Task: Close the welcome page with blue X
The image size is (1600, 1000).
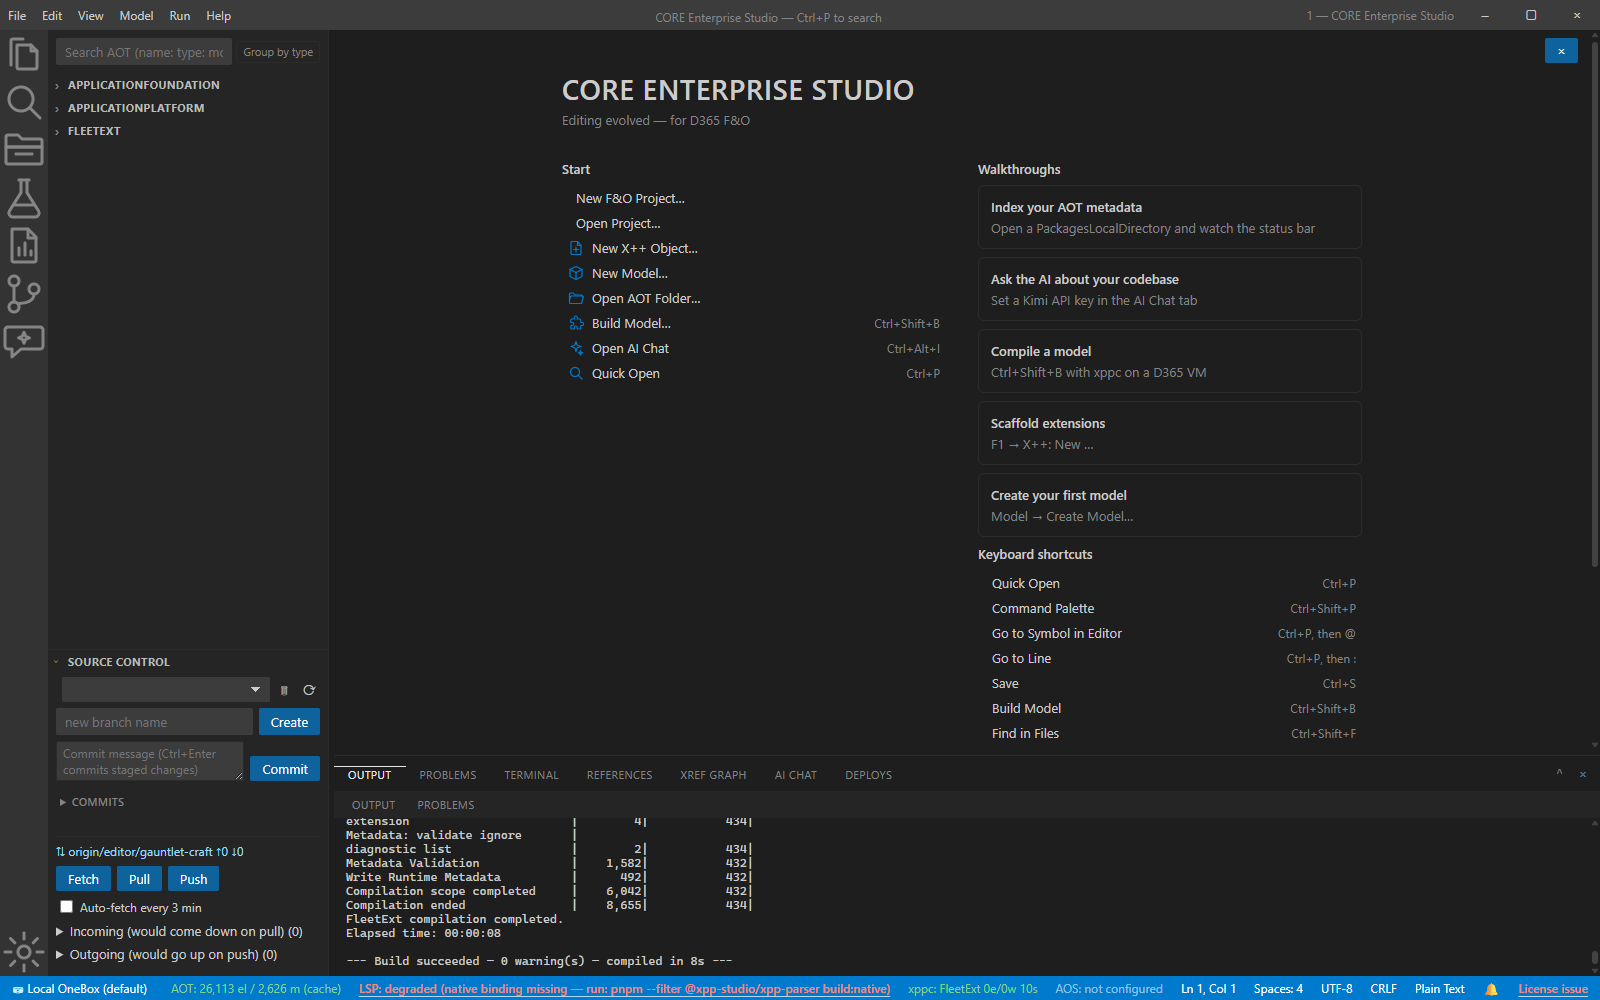Action: tap(1561, 51)
